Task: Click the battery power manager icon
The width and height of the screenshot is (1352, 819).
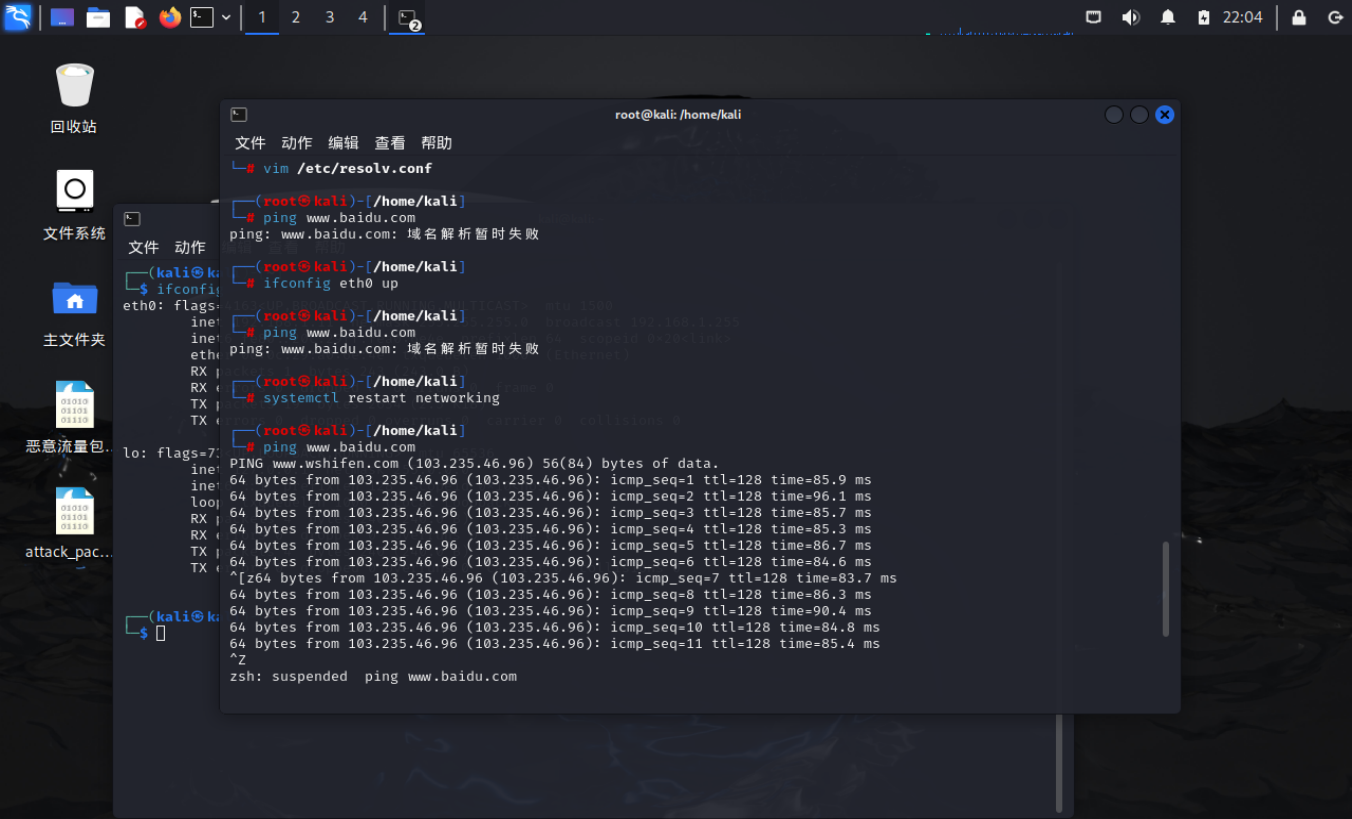Action: pos(1204,17)
